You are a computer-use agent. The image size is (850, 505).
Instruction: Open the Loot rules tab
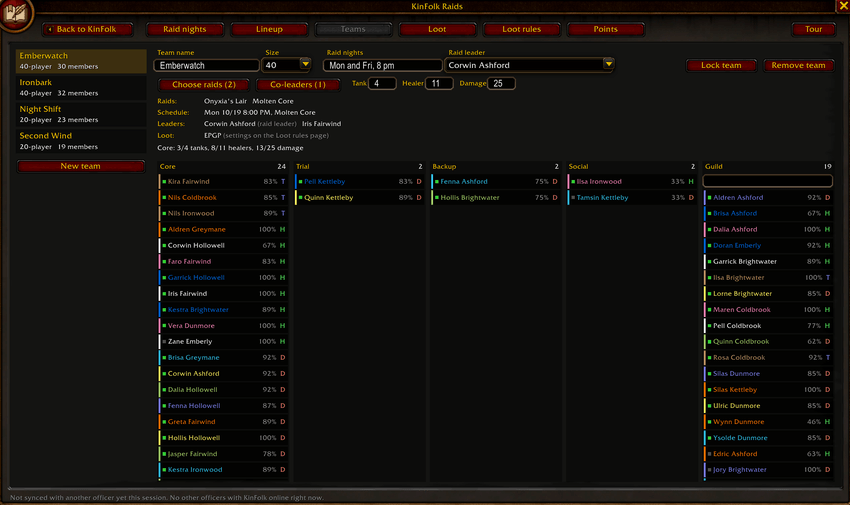pyautogui.click(x=521, y=29)
